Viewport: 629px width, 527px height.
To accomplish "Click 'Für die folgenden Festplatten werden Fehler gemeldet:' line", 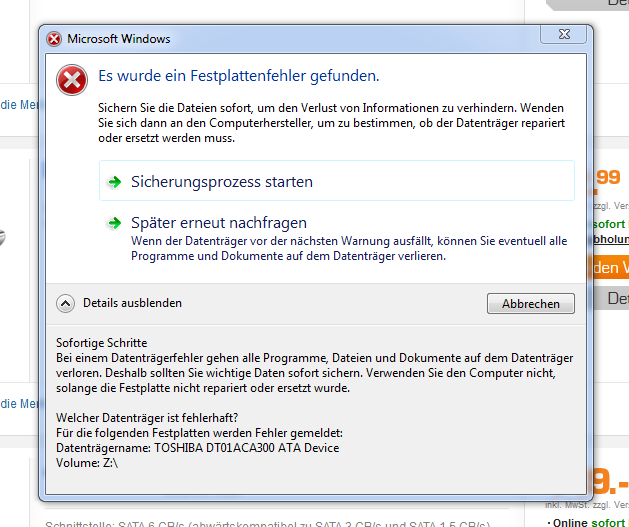I will click(199, 433).
